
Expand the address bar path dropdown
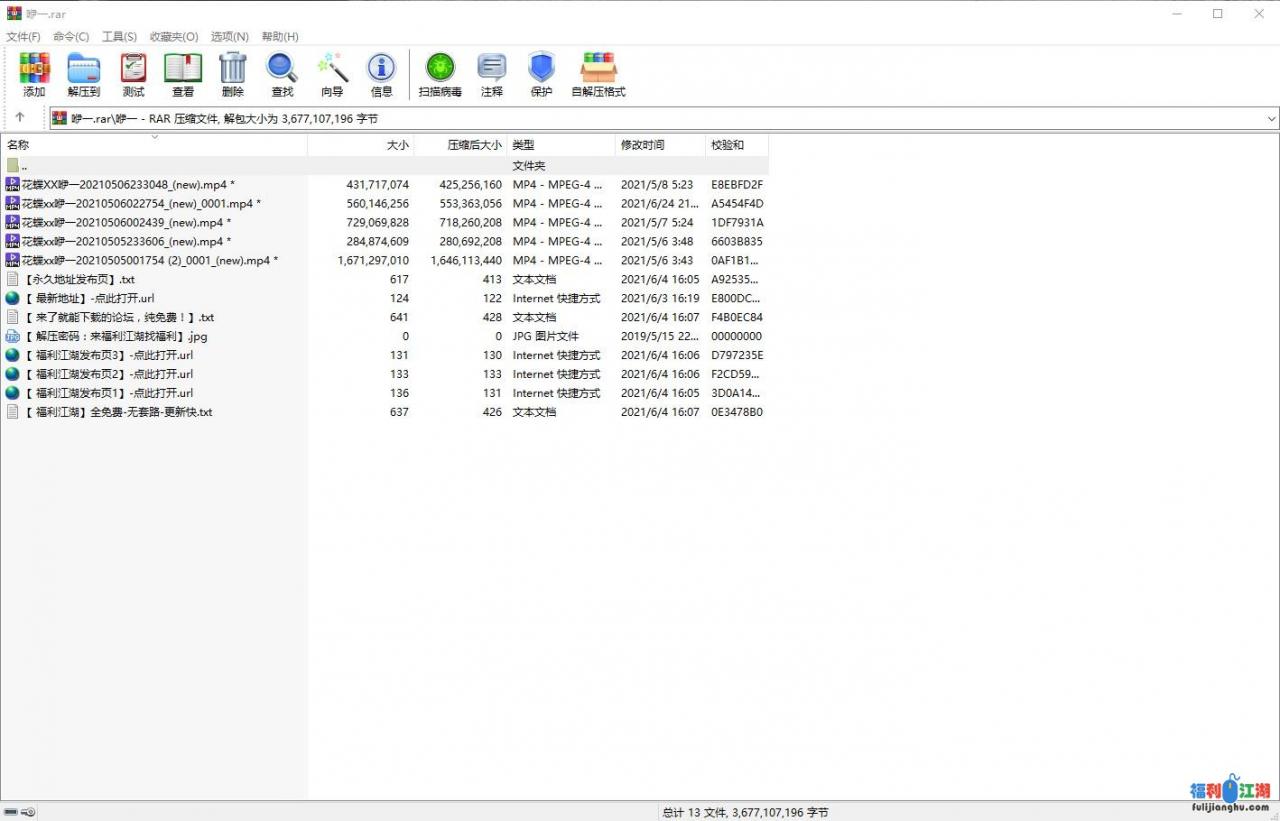pyautogui.click(x=1271, y=118)
